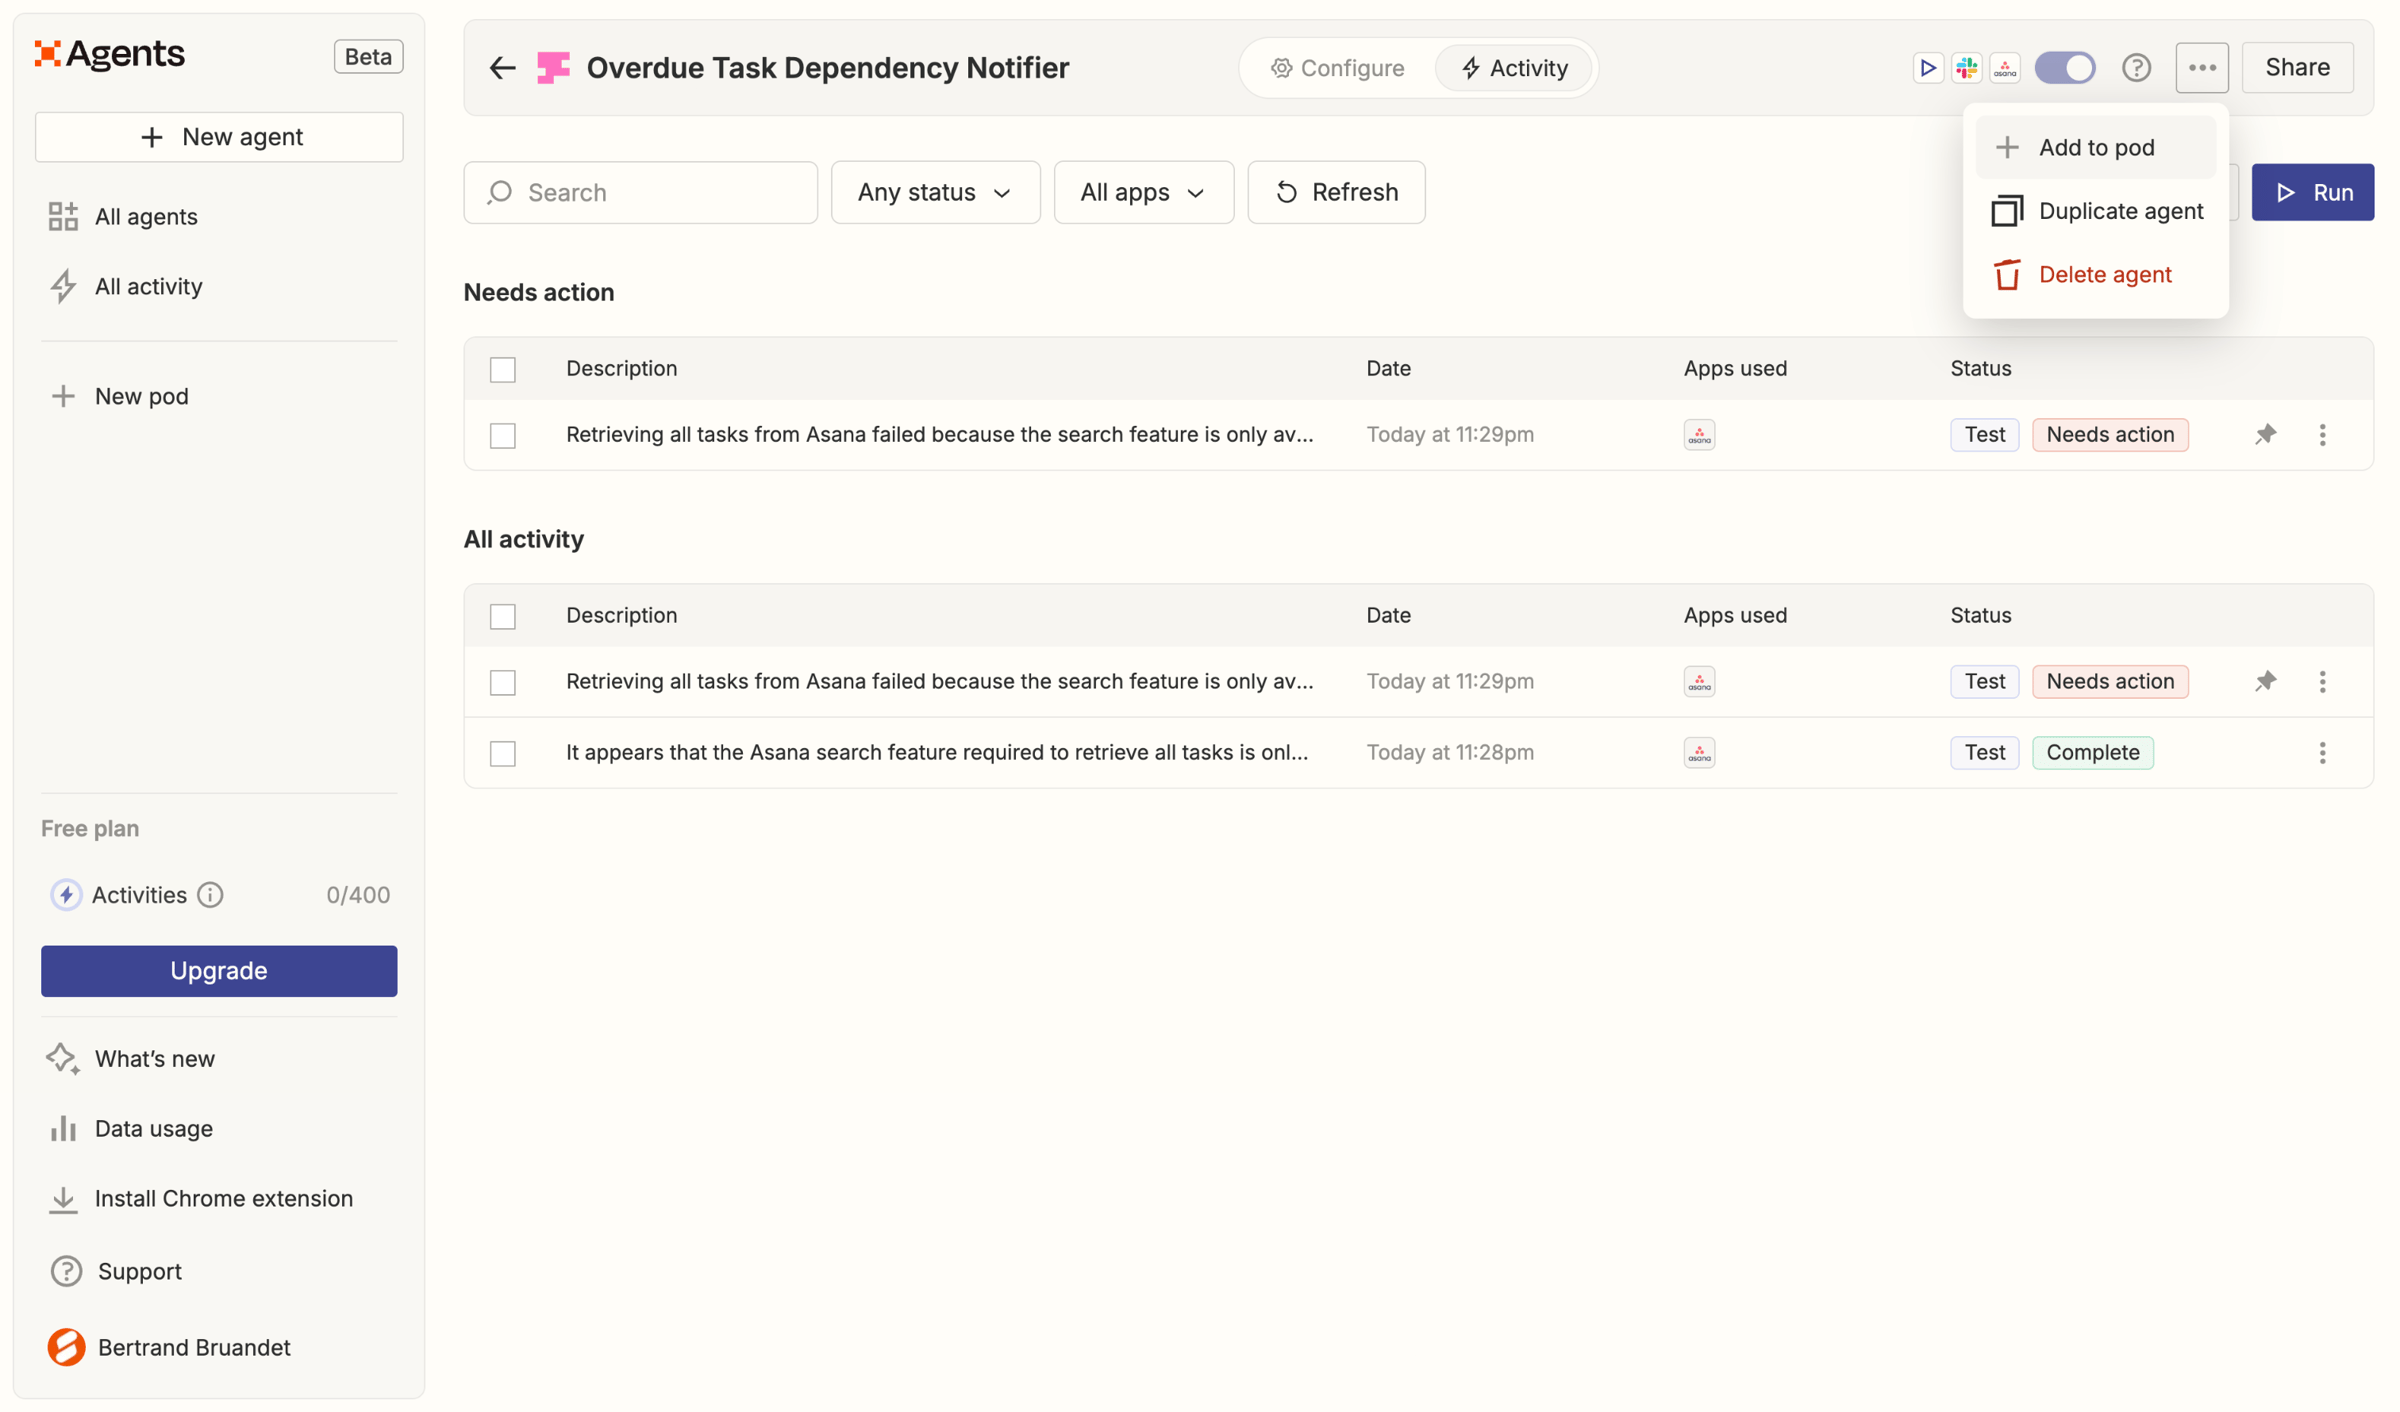Select Duplicate agent menu item

[2095, 211]
